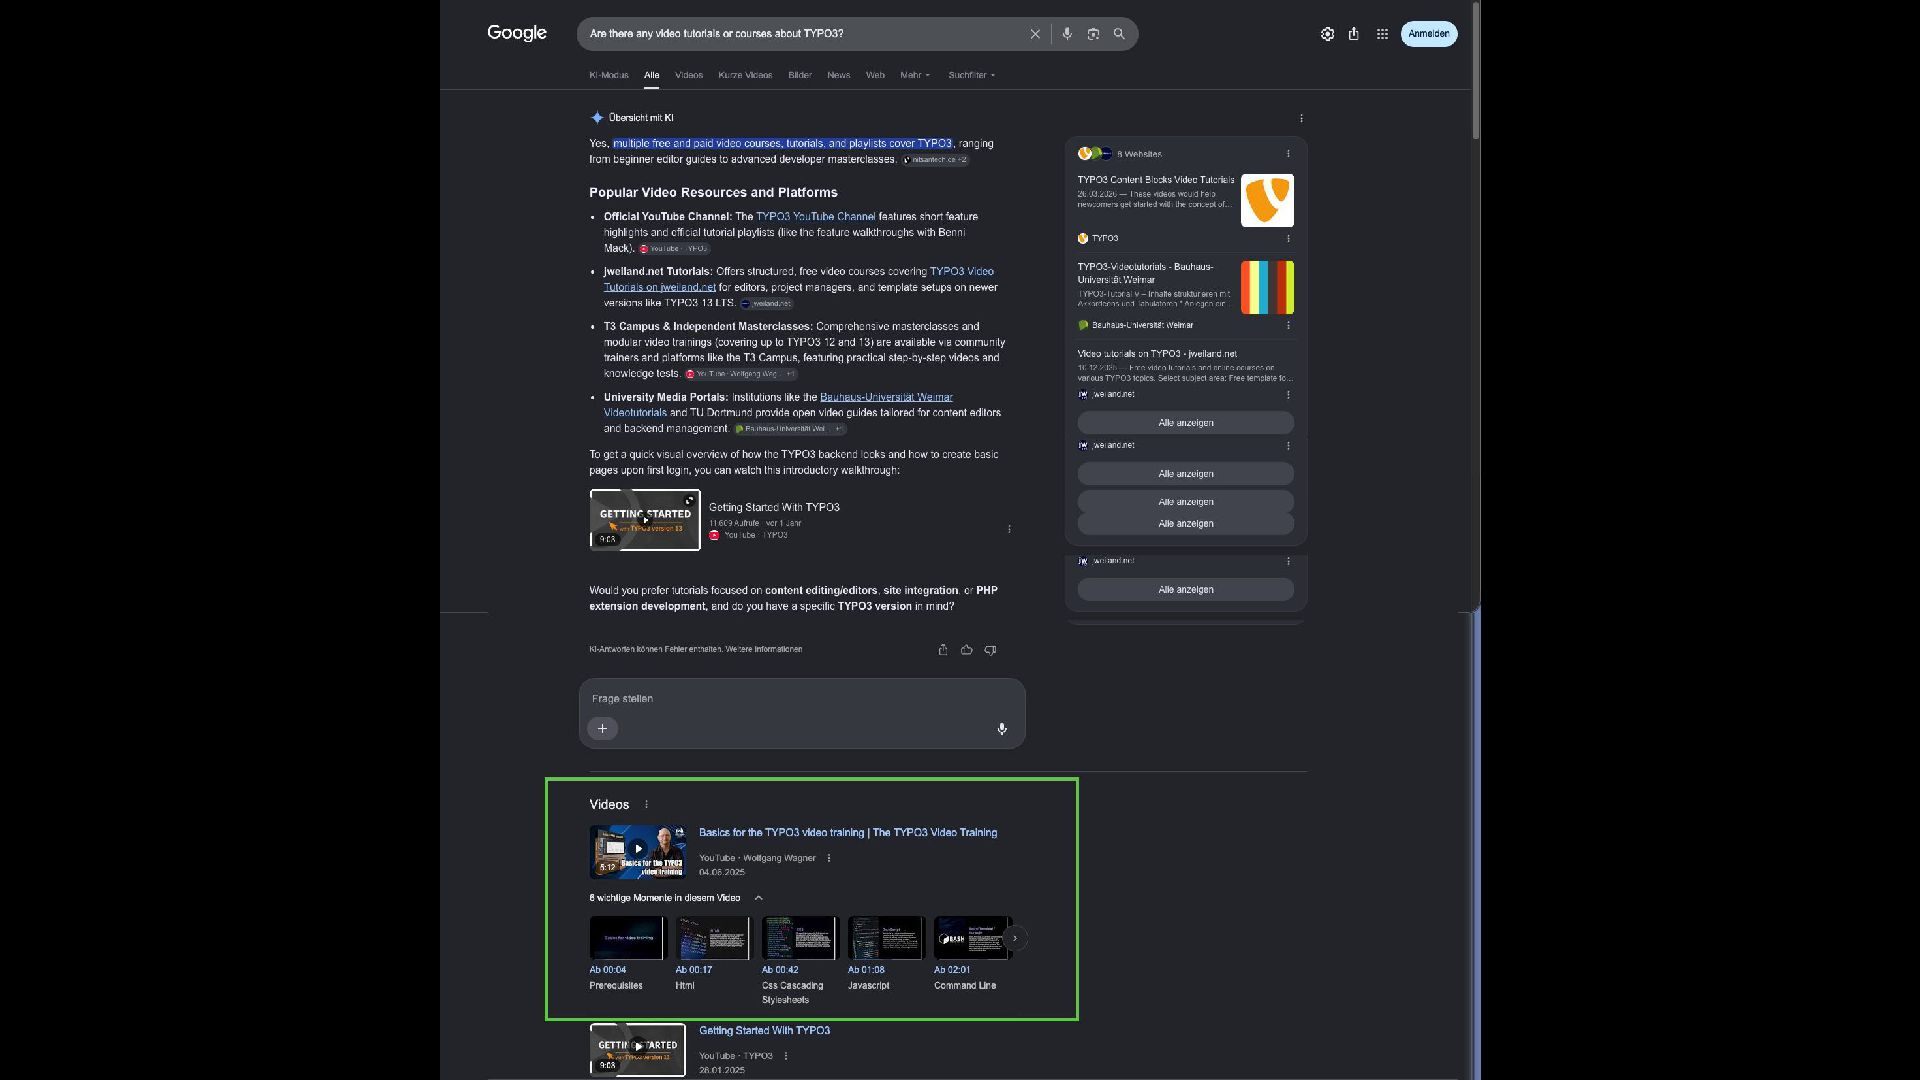Open Basics for the TYPO3 video training link
The width and height of the screenshot is (1920, 1080).
[848, 833]
